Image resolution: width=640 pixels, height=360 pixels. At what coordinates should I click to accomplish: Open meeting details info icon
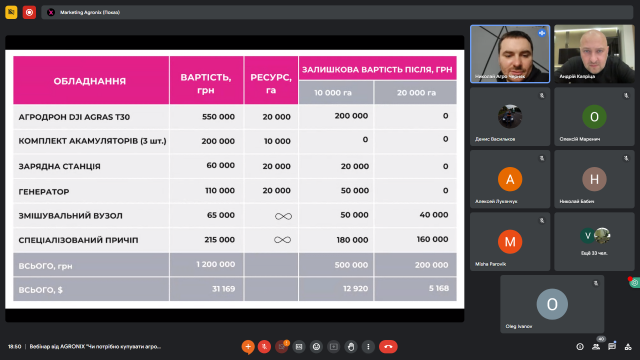point(580,347)
